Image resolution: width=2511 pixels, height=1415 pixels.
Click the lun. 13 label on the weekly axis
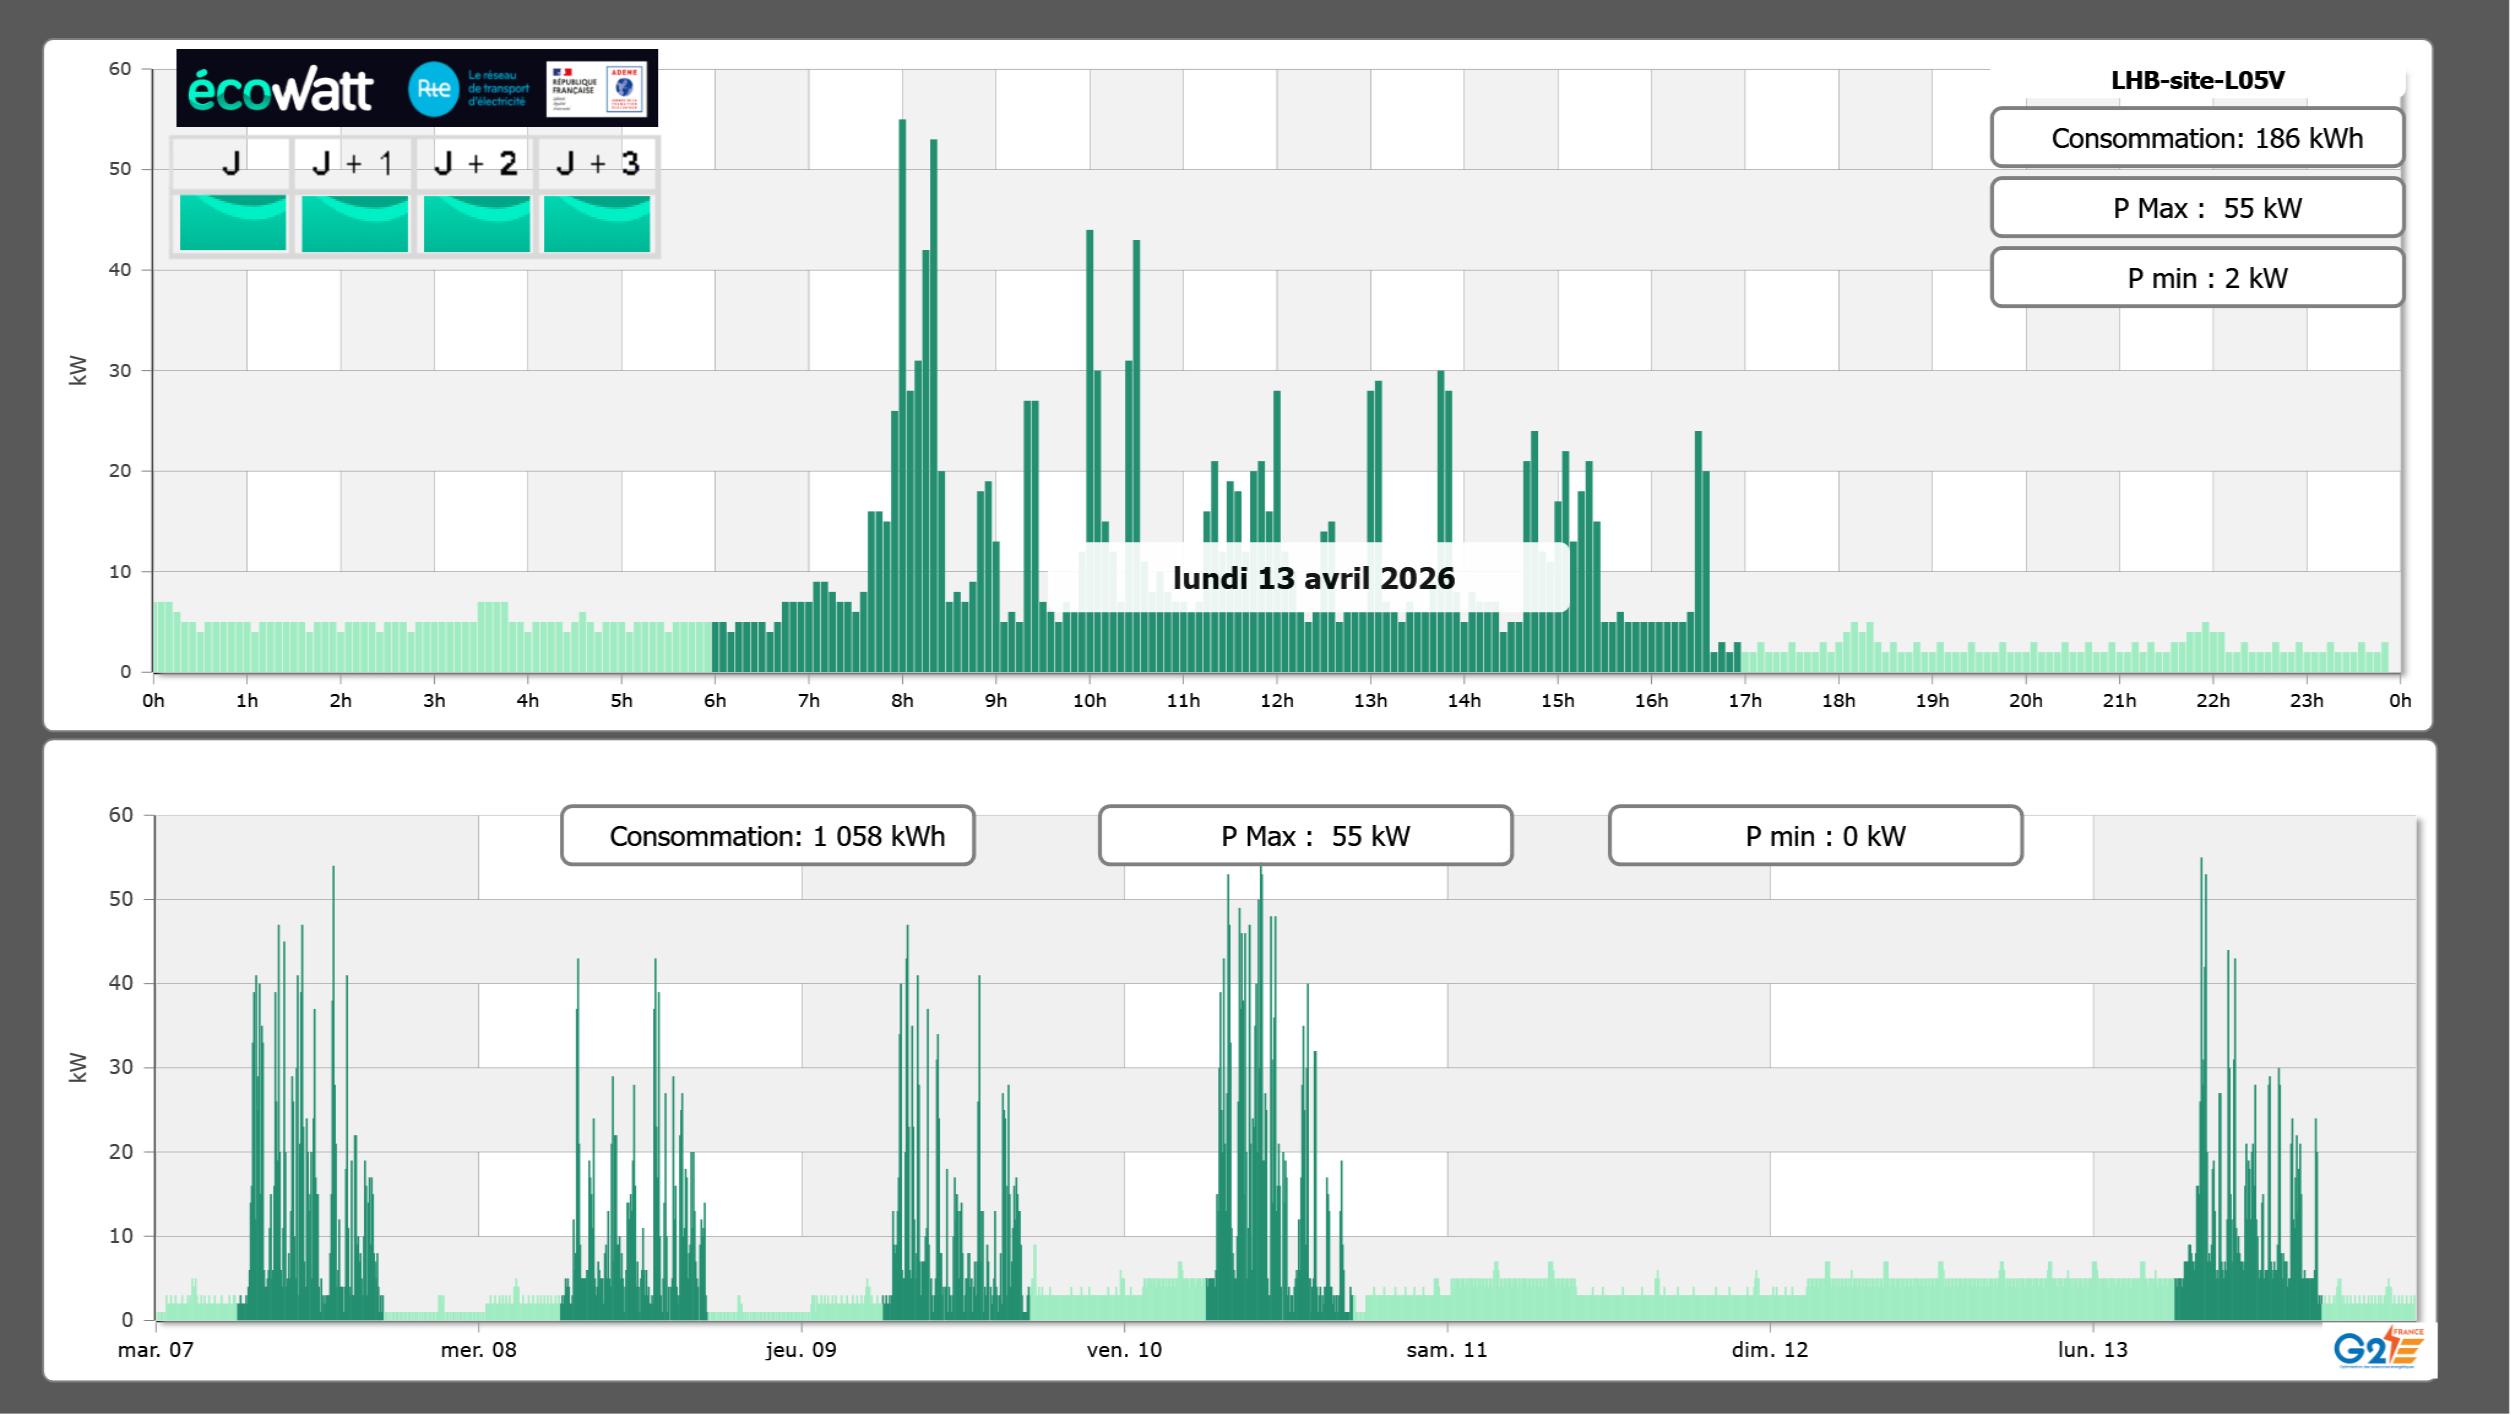(x=2092, y=1350)
